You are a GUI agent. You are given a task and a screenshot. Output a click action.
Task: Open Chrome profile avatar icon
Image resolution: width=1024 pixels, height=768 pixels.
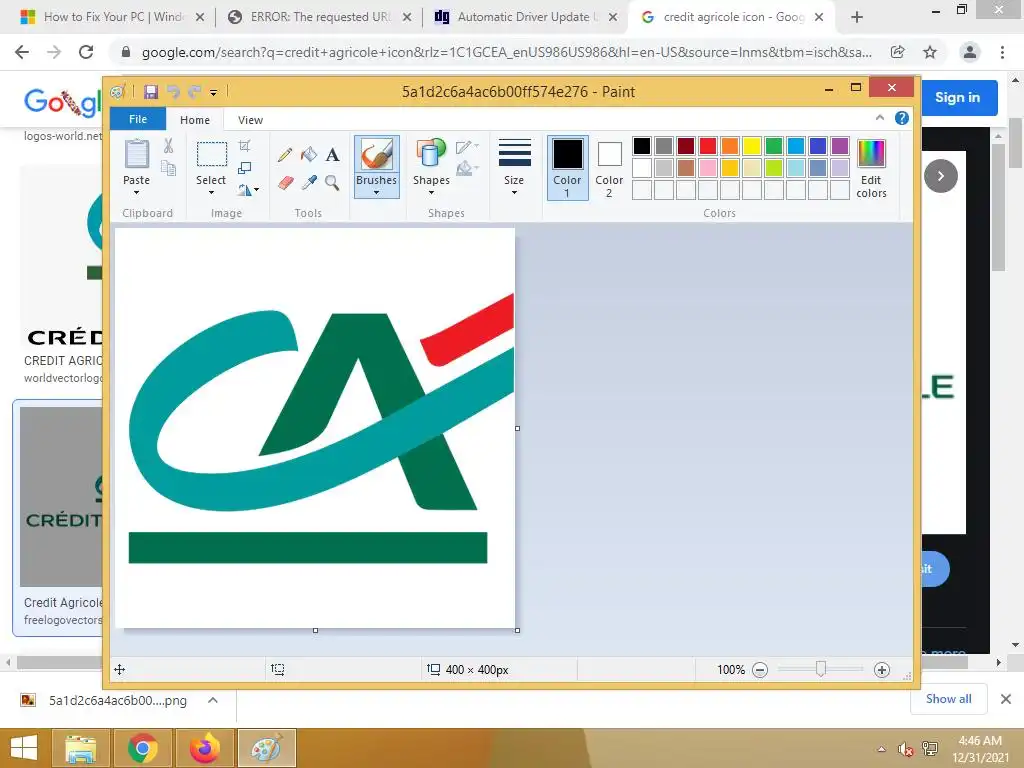(970, 52)
